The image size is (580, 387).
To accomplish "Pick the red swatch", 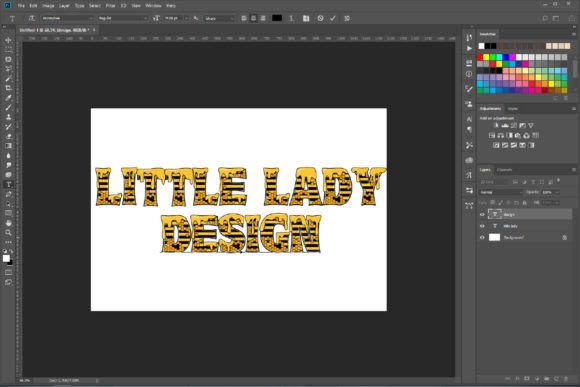I will pyautogui.click(x=480, y=57).
